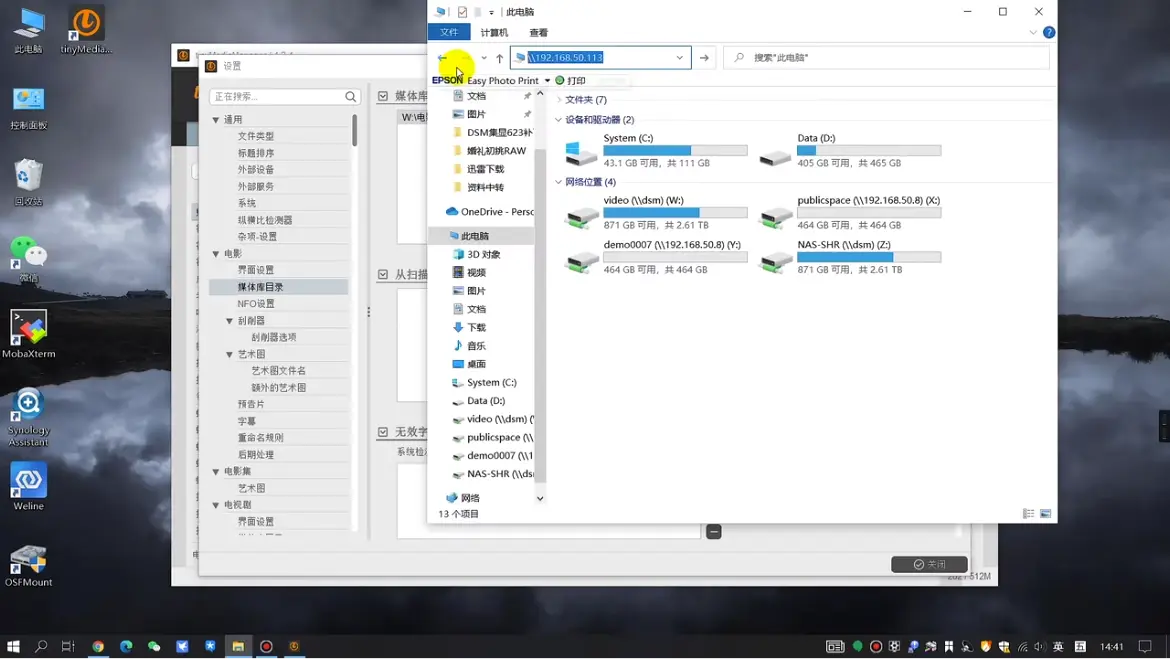The height and width of the screenshot is (659, 1170).
Task: Open the MobaXterm desktop shortcut
Action: pos(28,331)
